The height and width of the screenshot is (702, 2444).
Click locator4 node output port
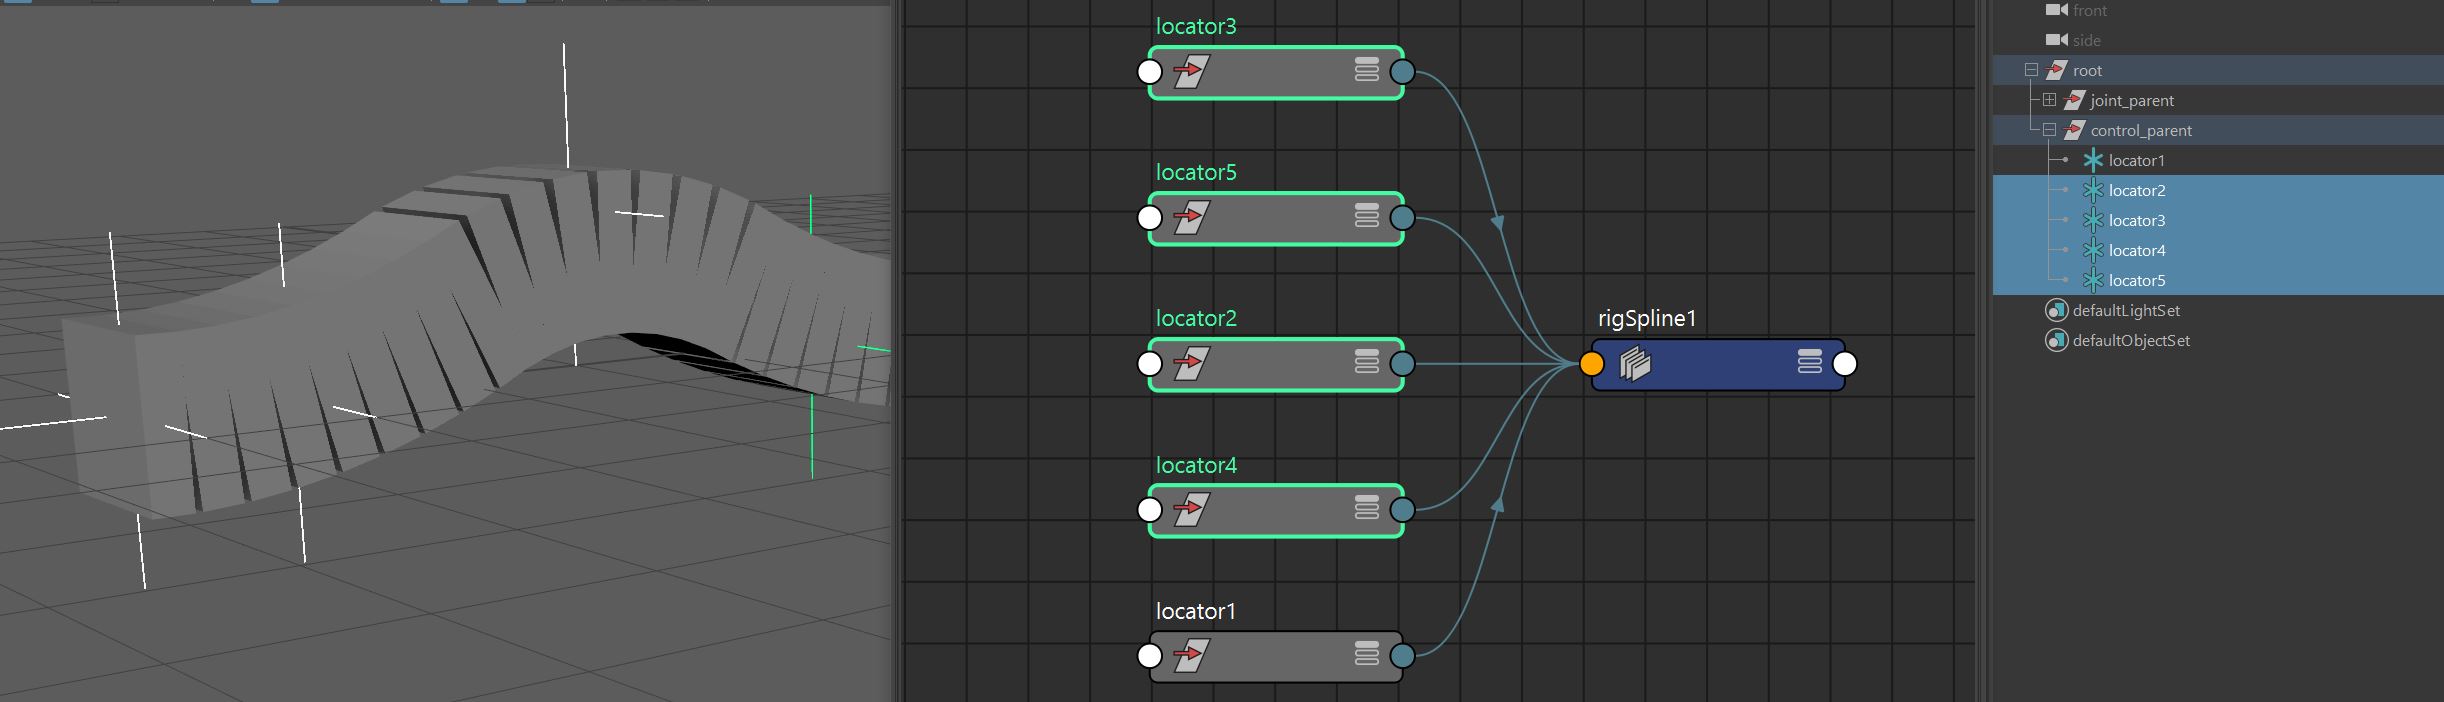(x=1403, y=510)
